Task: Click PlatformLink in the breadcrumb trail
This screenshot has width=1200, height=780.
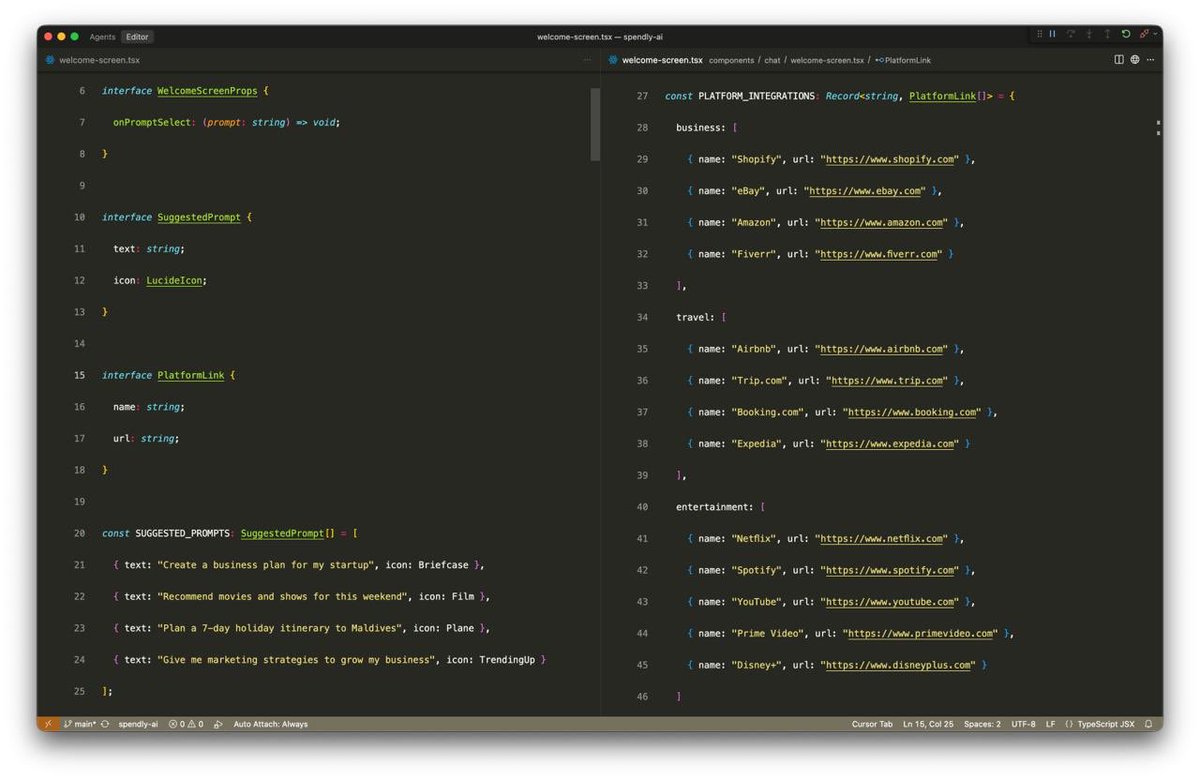Action: point(906,60)
